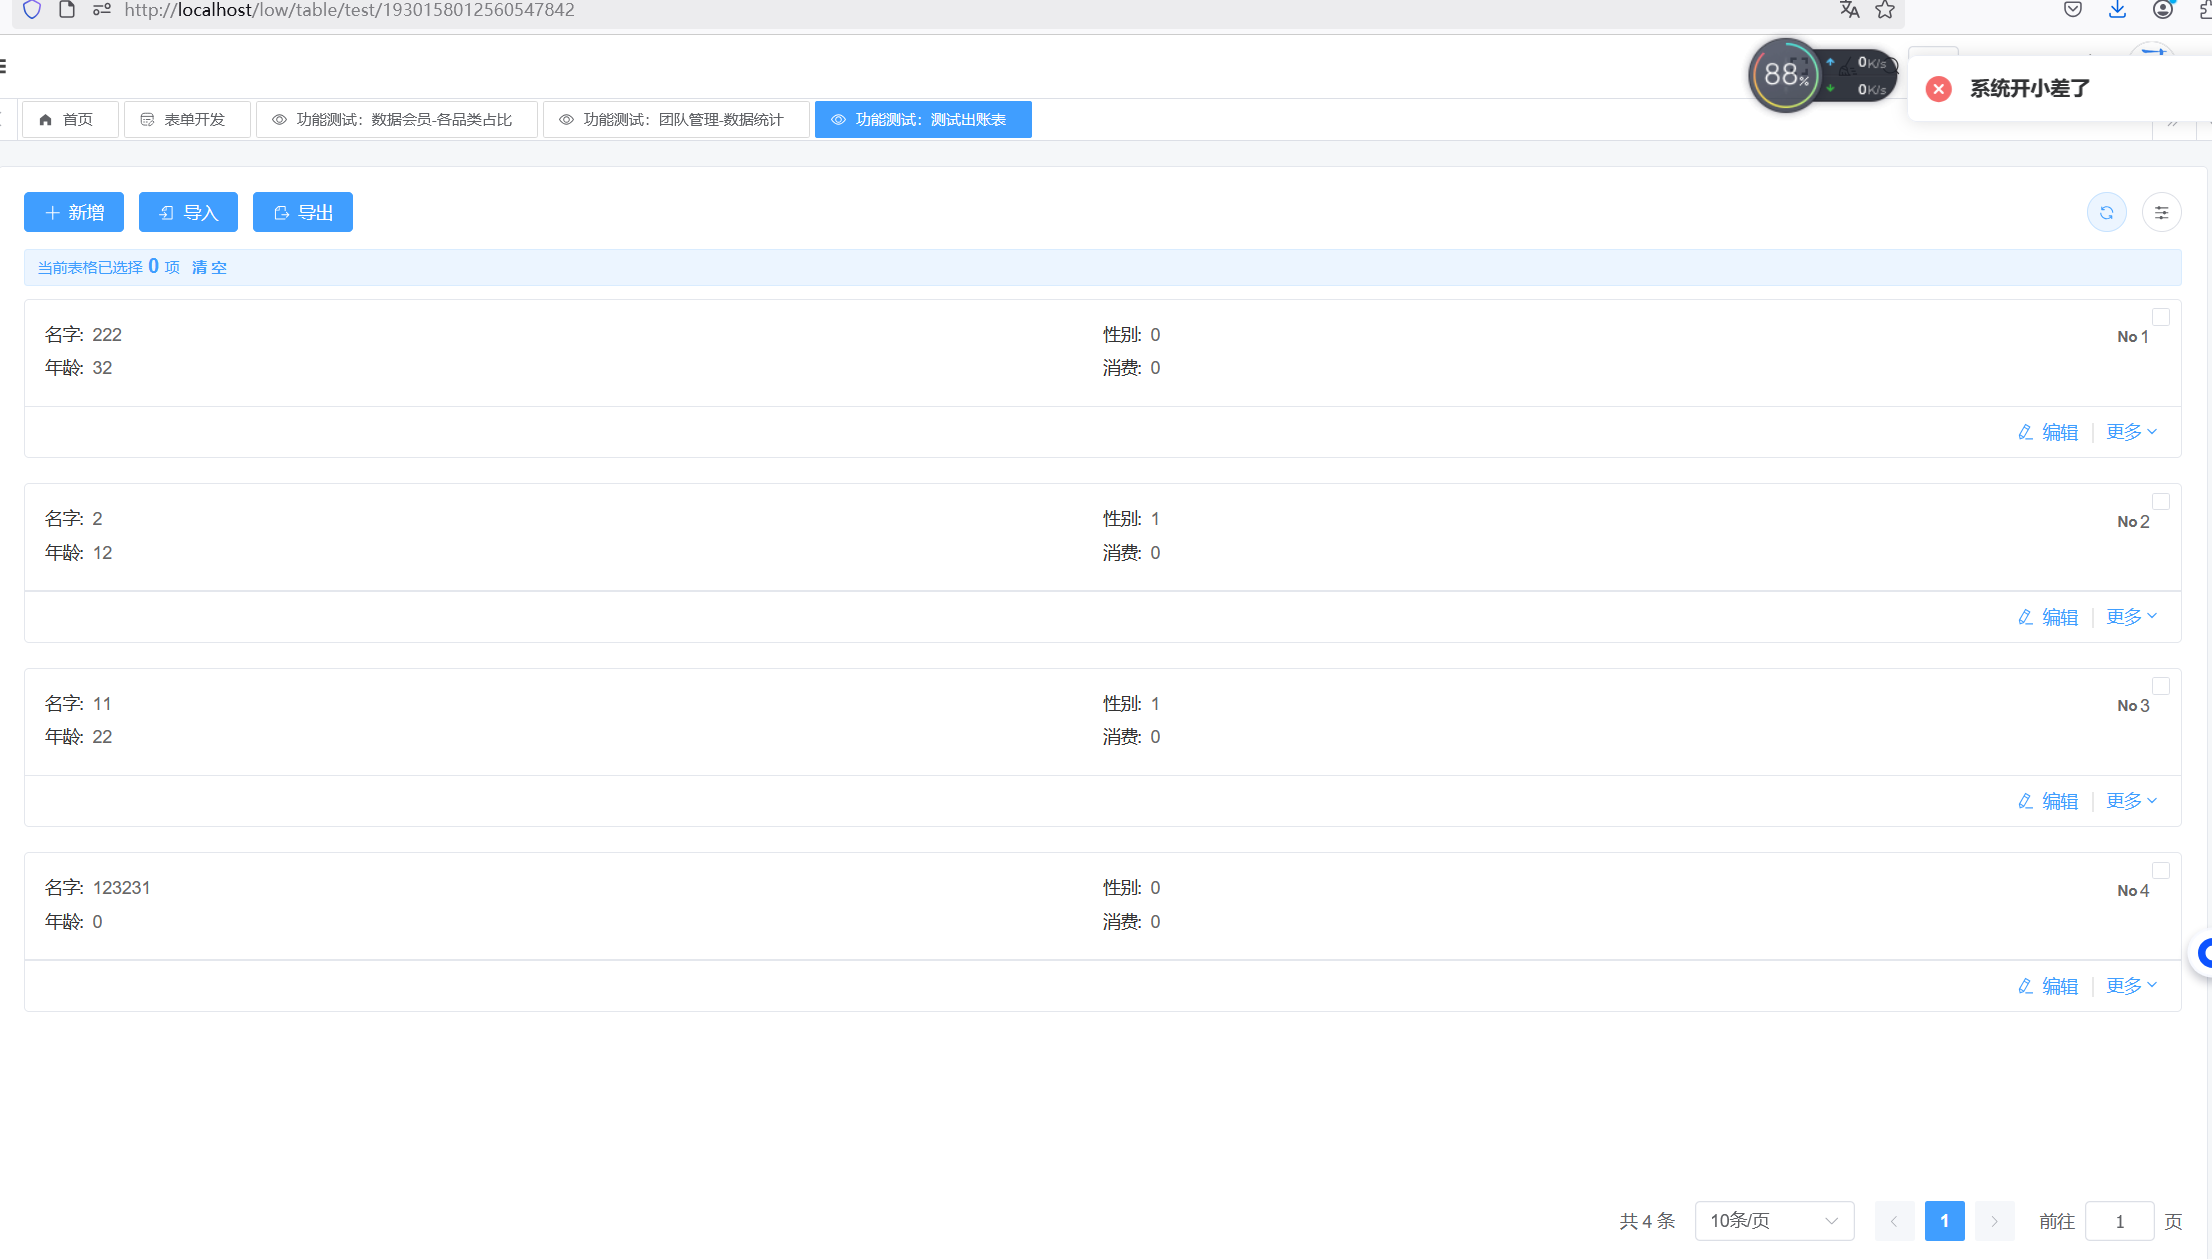Viewport: 2212px width, 1259px height.
Task: Open the 首页 tab
Action: coord(69,120)
